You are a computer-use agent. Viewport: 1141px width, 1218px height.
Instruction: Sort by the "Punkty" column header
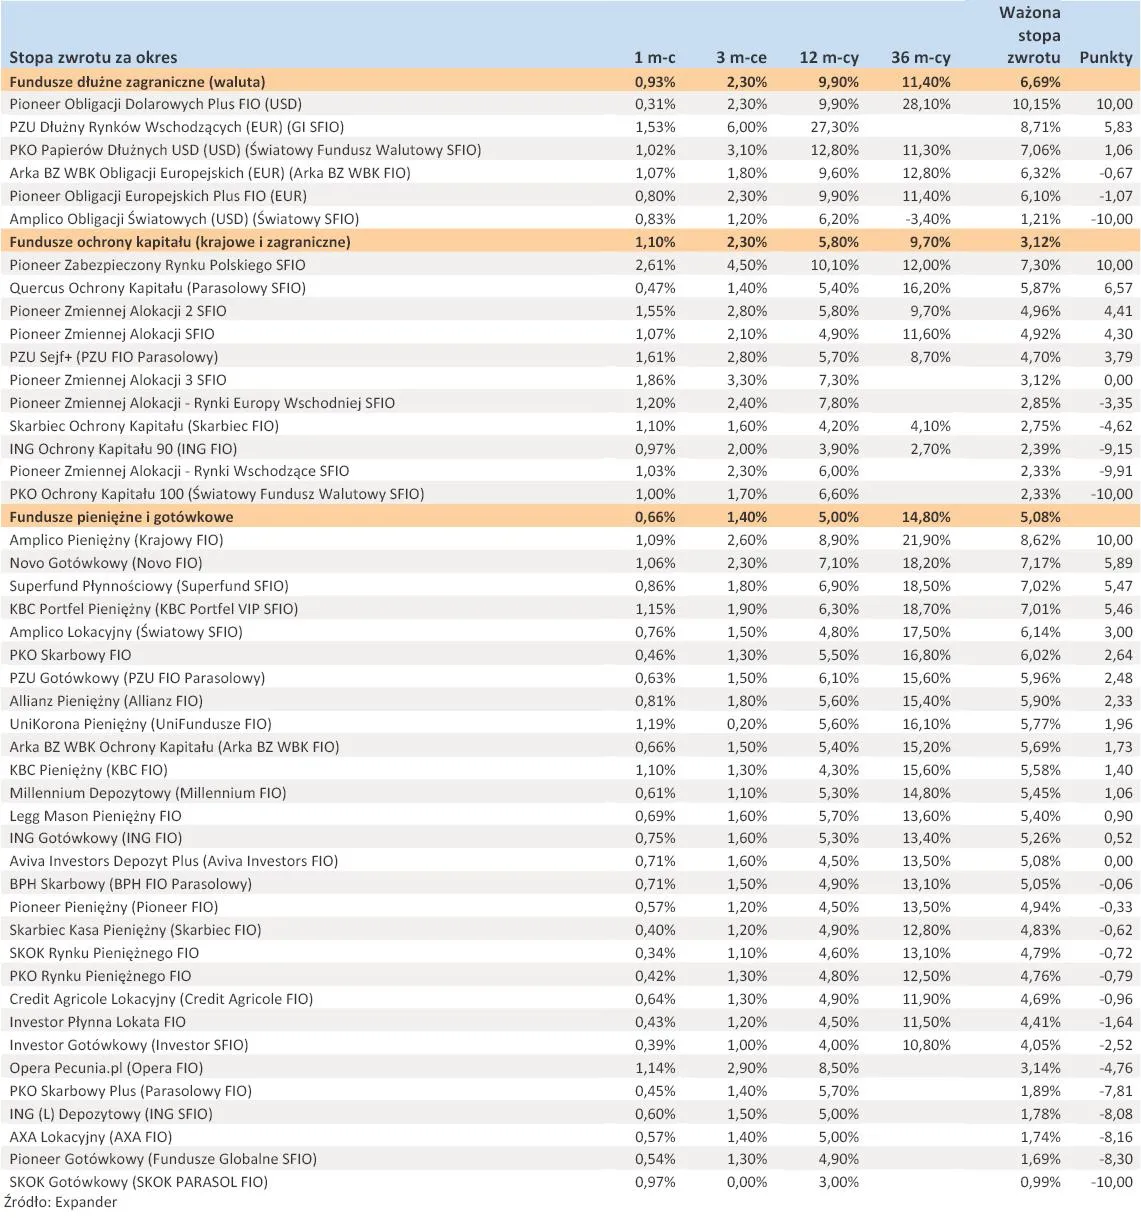click(x=1104, y=58)
